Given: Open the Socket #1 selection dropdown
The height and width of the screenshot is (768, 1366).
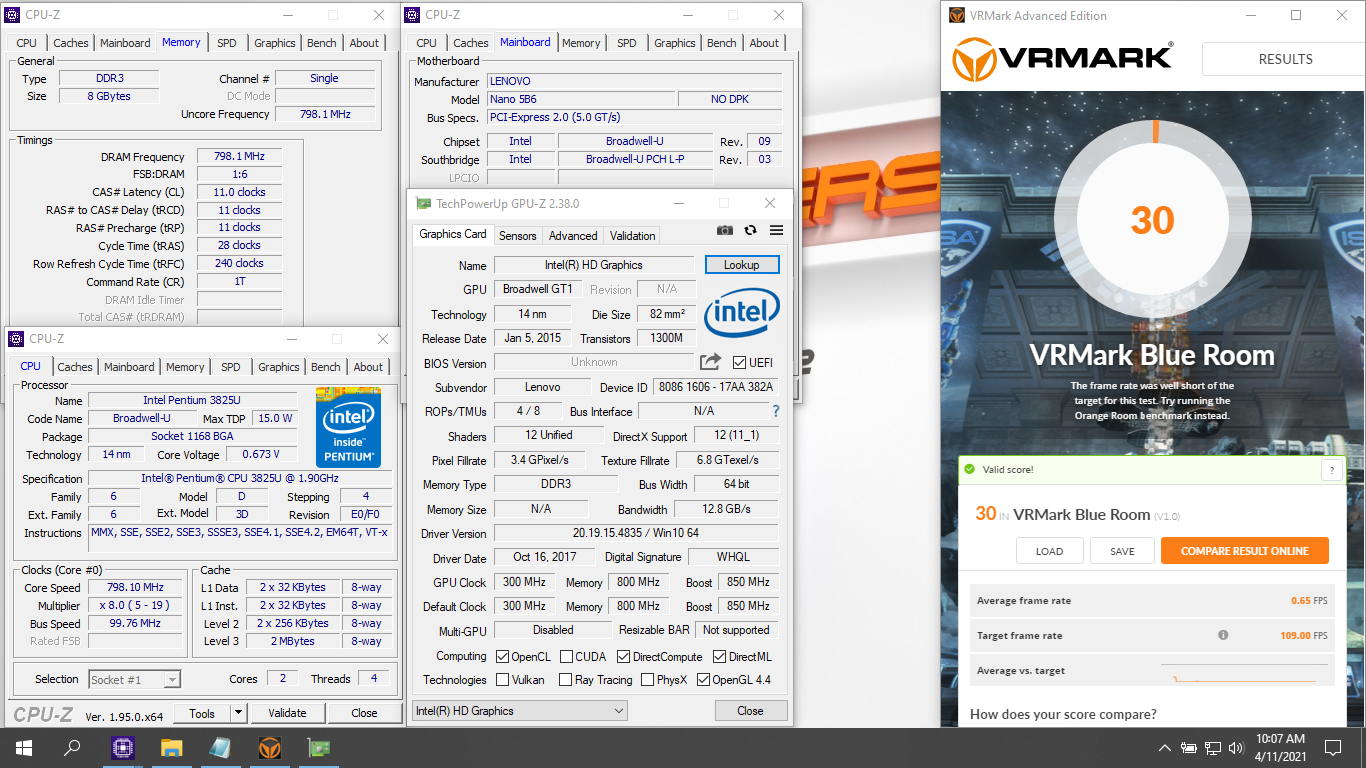Looking at the screenshot, I should 134,679.
